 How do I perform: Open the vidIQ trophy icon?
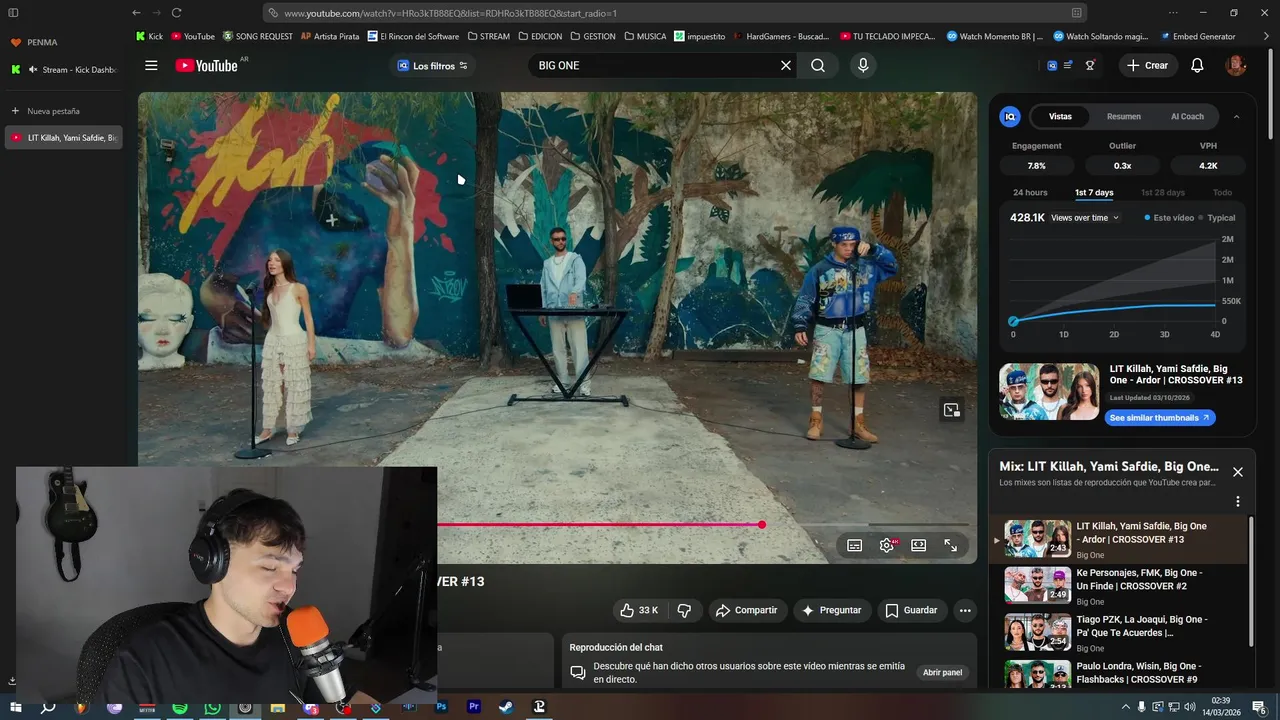click(1090, 65)
